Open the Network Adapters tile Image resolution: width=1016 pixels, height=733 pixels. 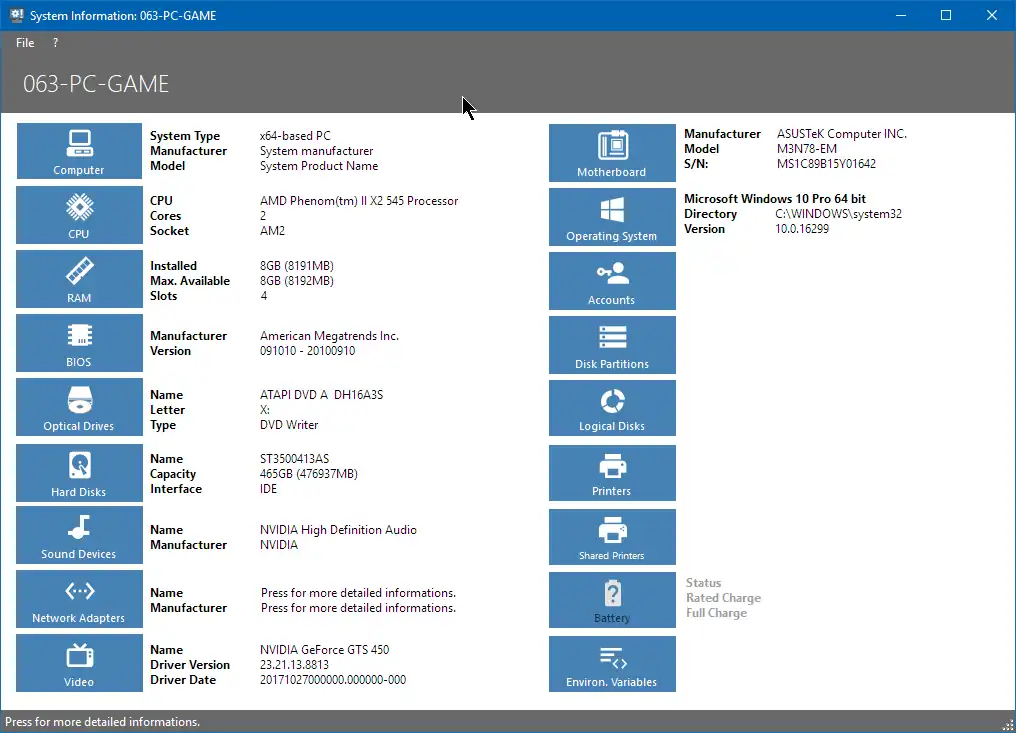tap(79, 599)
